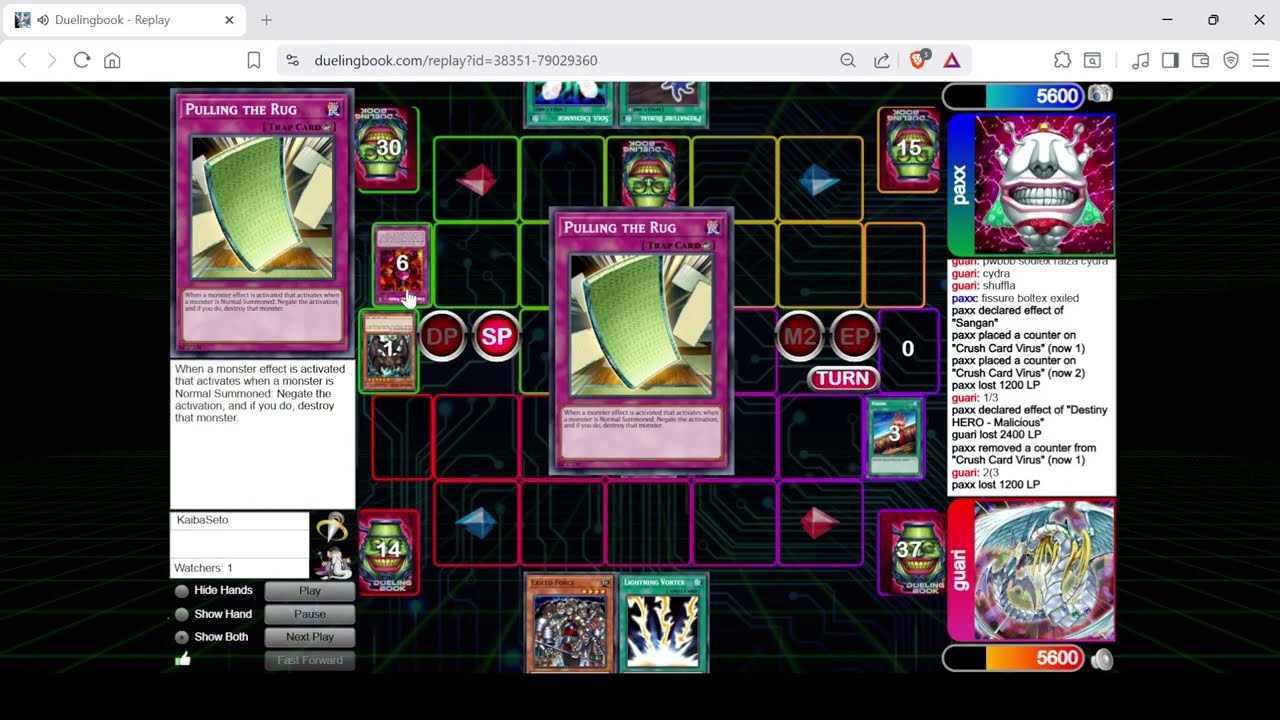Click the graveyard card showing count 1
This screenshot has width=1280, height=720.
(x=388, y=350)
